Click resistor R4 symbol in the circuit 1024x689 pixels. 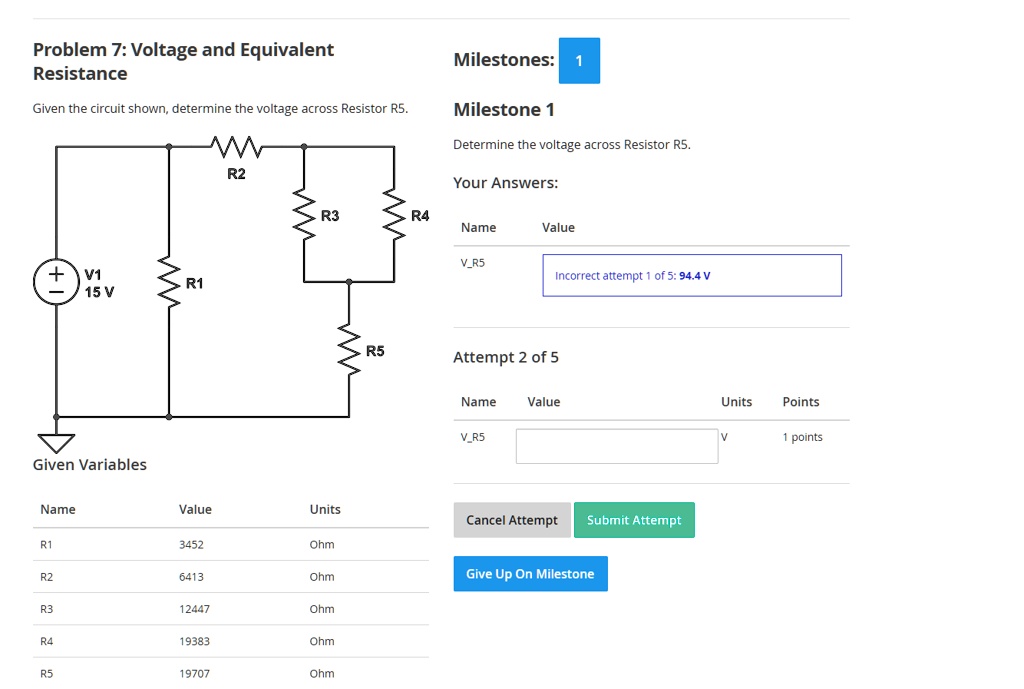click(393, 213)
